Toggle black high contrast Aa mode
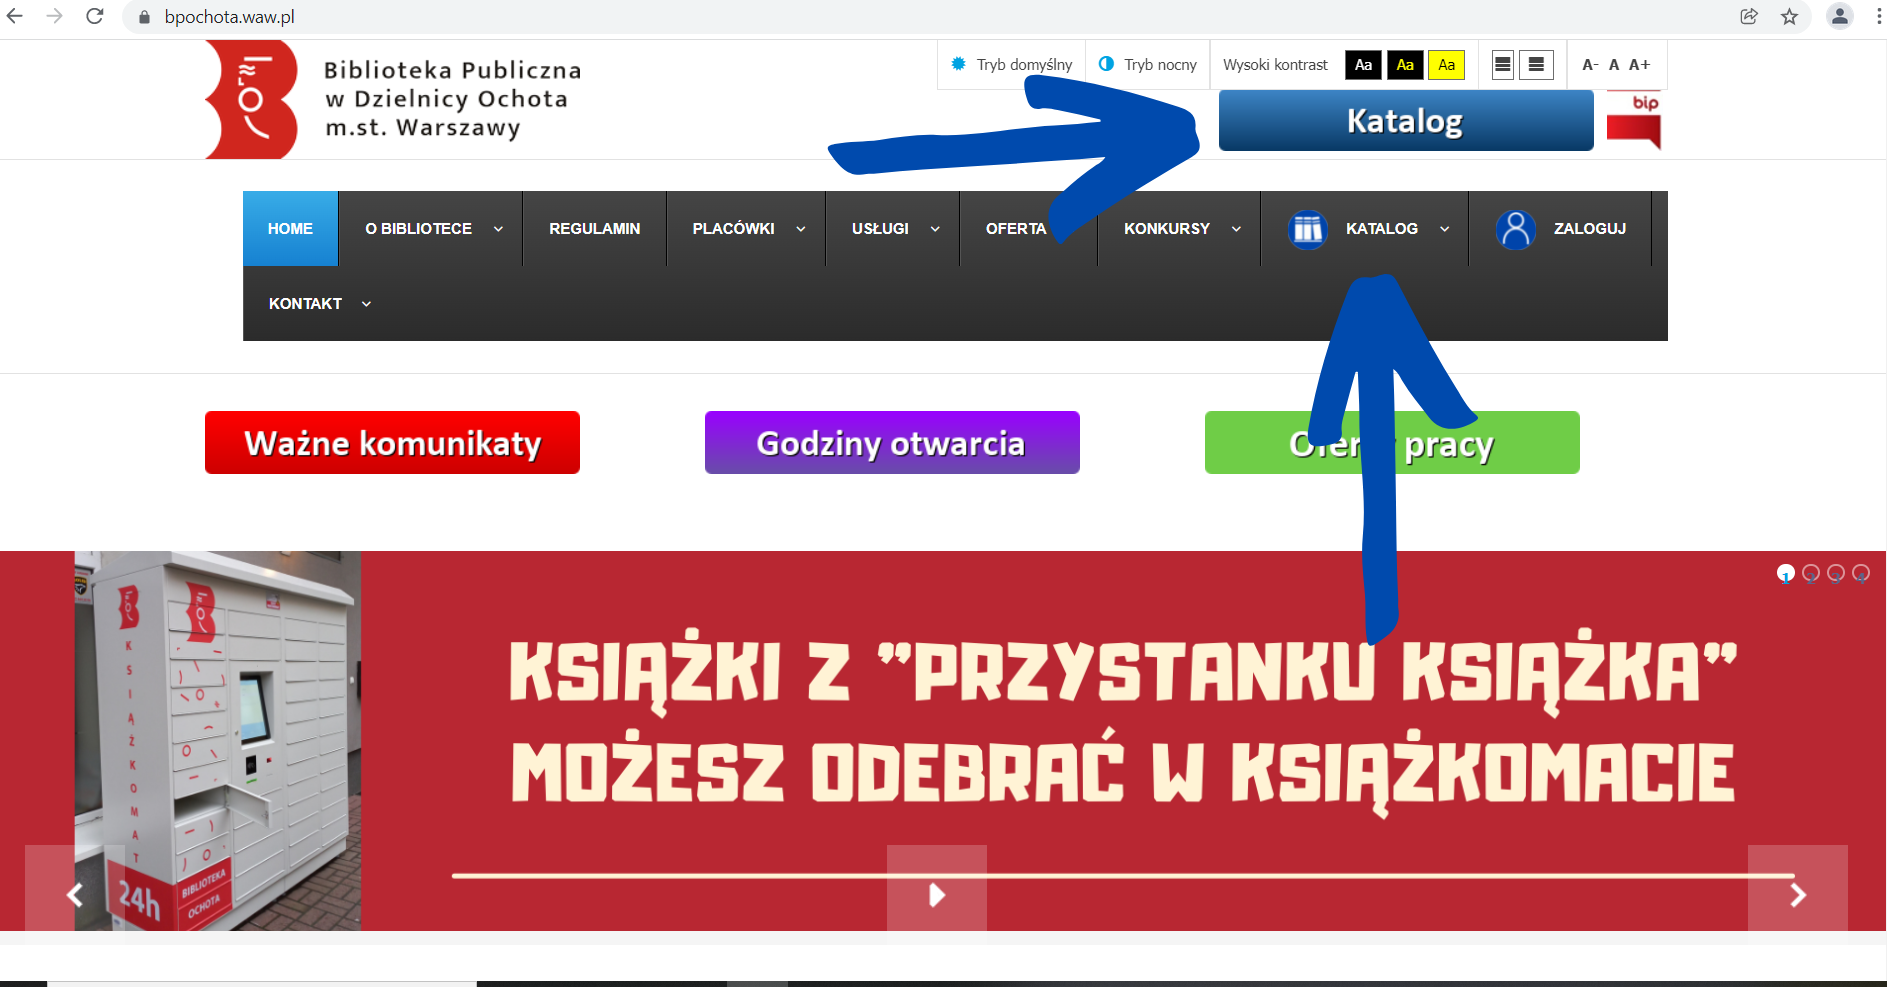Image resolution: width=1887 pixels, height=987 pixels. tap(1363, 64)
